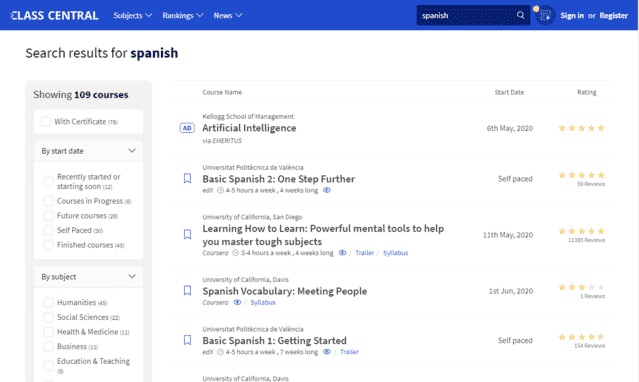Check the Courses in Progress filter
The width and height of the screenshot is (639, 382).
pyautogui.click(x=48, y=201)
